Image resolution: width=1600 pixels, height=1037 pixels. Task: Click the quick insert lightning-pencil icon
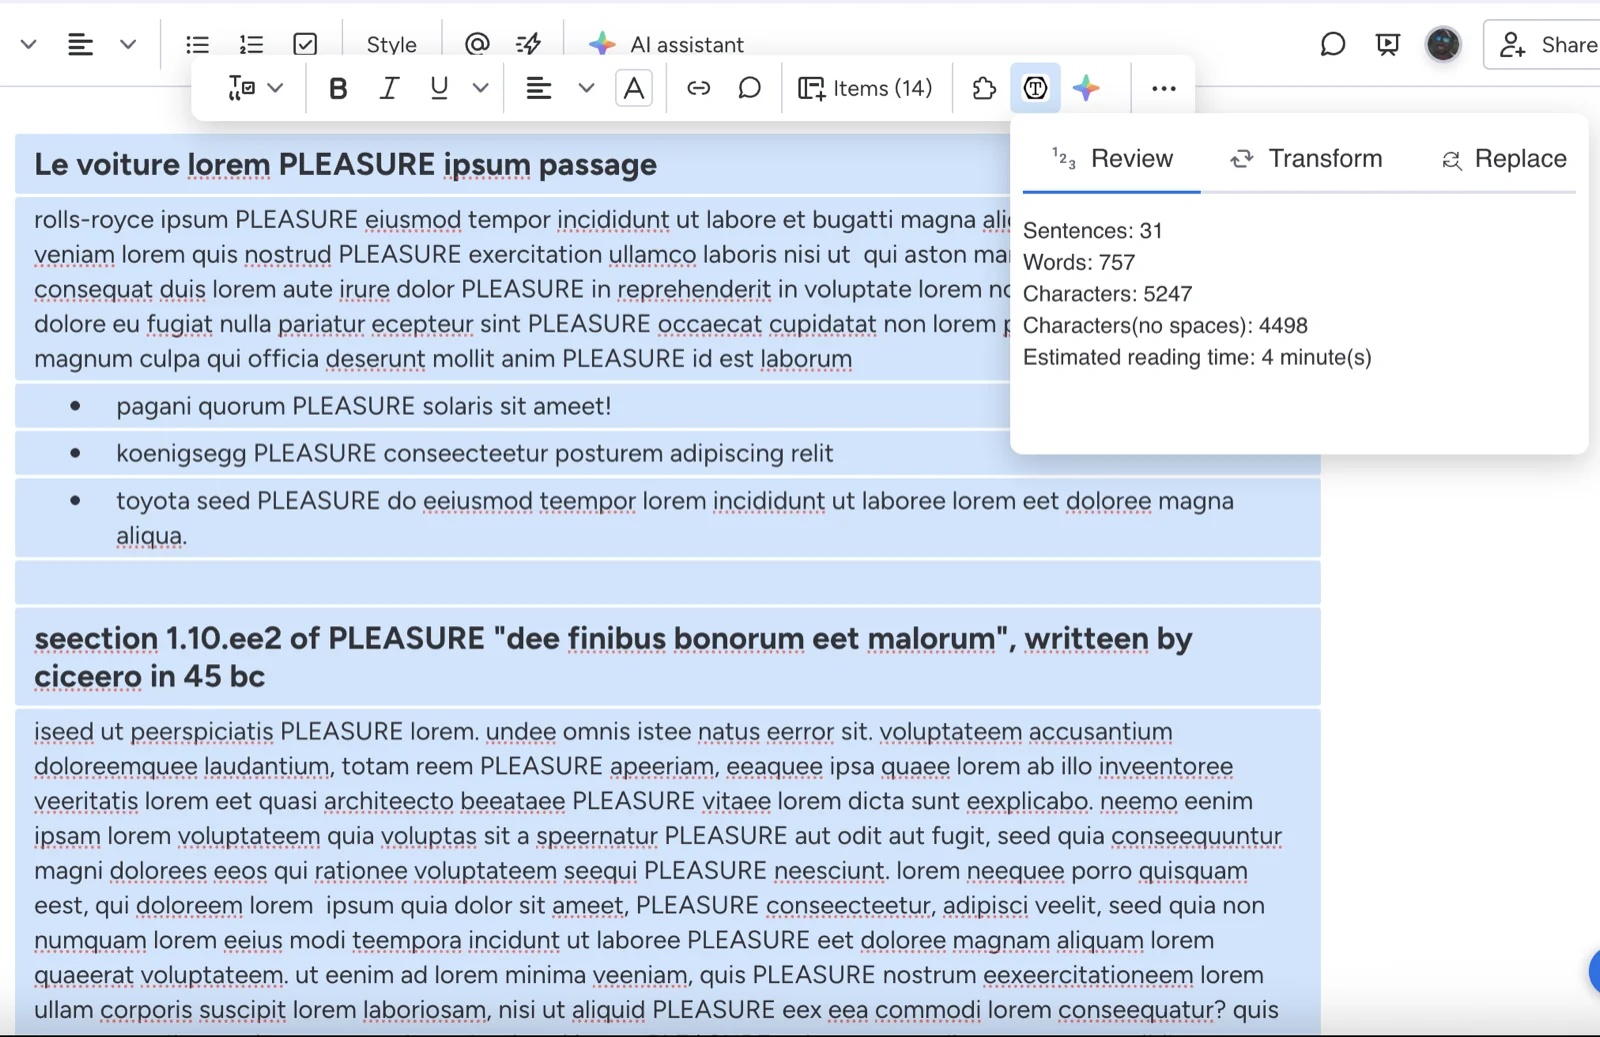click(x=529, y=44)
